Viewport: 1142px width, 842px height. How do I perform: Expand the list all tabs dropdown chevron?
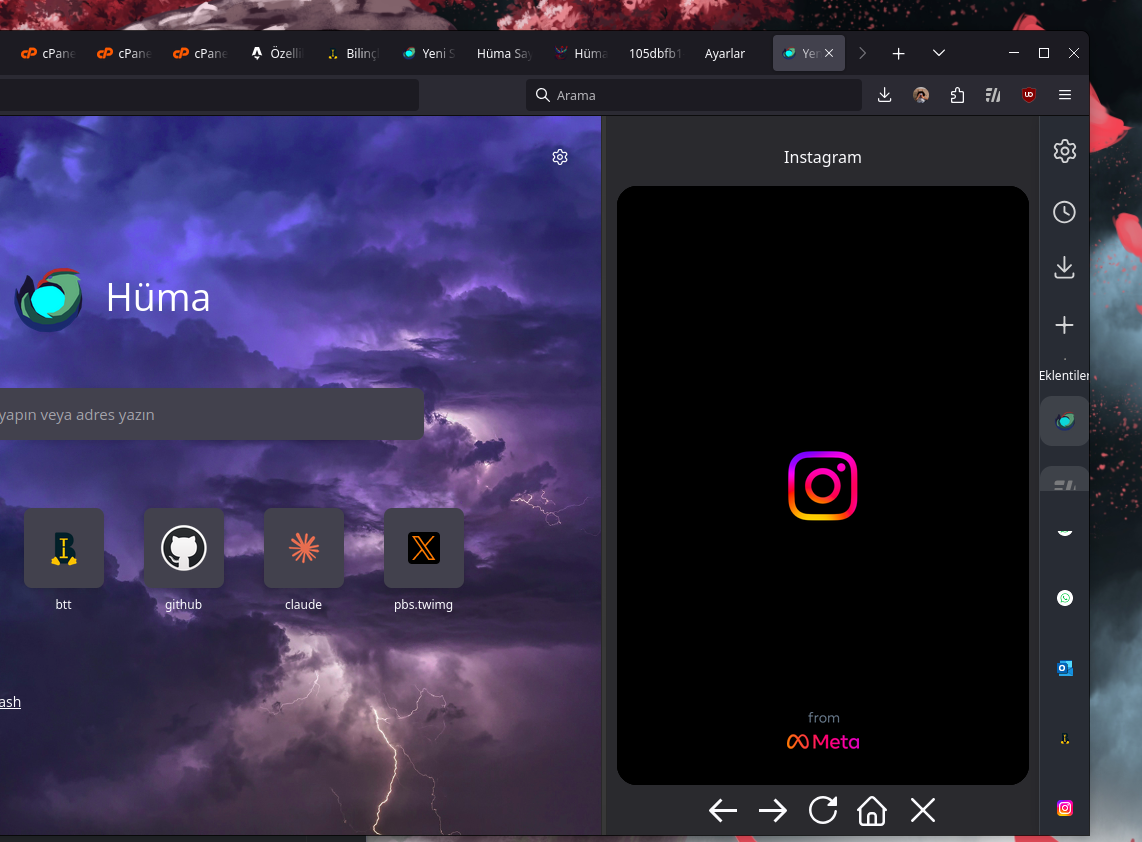(939, 53)
